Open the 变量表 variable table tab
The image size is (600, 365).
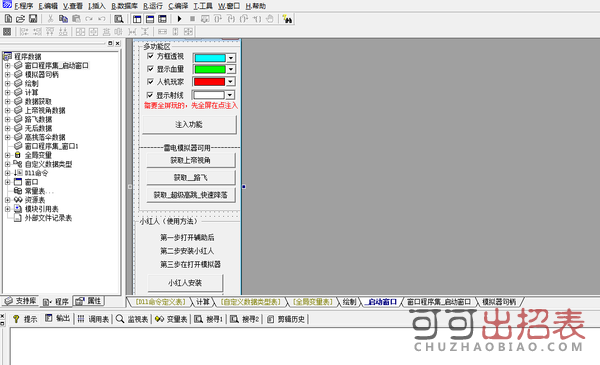(171, 319)
